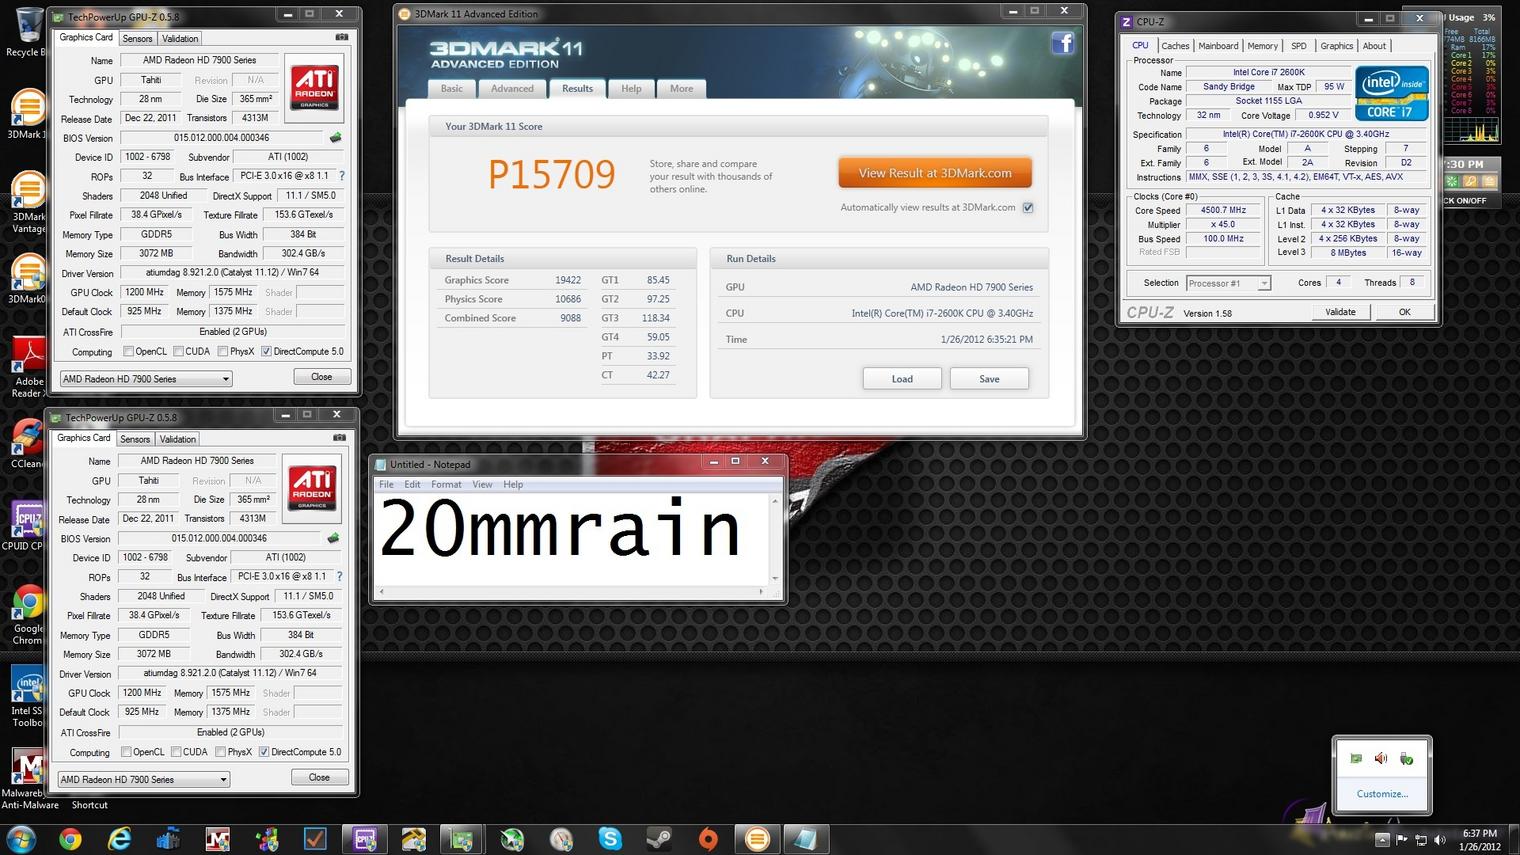Open Skype from the taskbar
This screenshot has height=855, width=1520.
click(609, 838)
